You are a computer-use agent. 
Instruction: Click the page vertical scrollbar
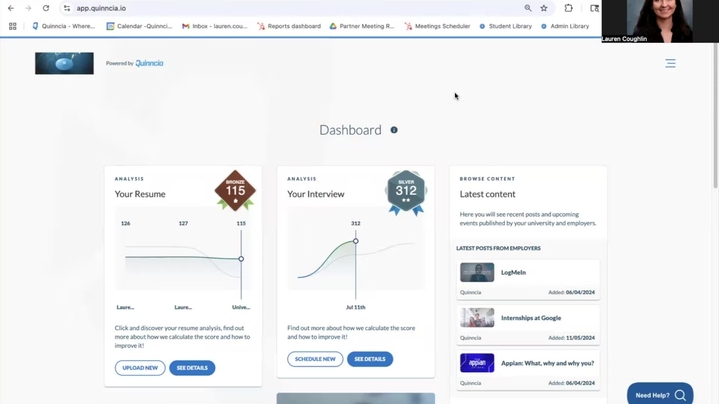pos(715,116)
